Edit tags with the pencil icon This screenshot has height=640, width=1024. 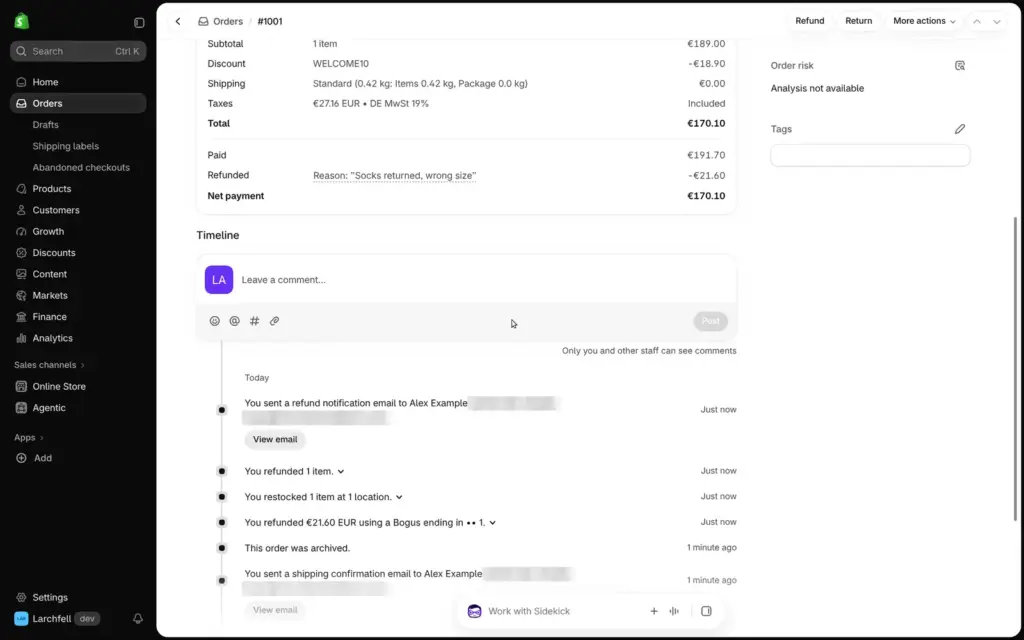(x=959, y=129)
